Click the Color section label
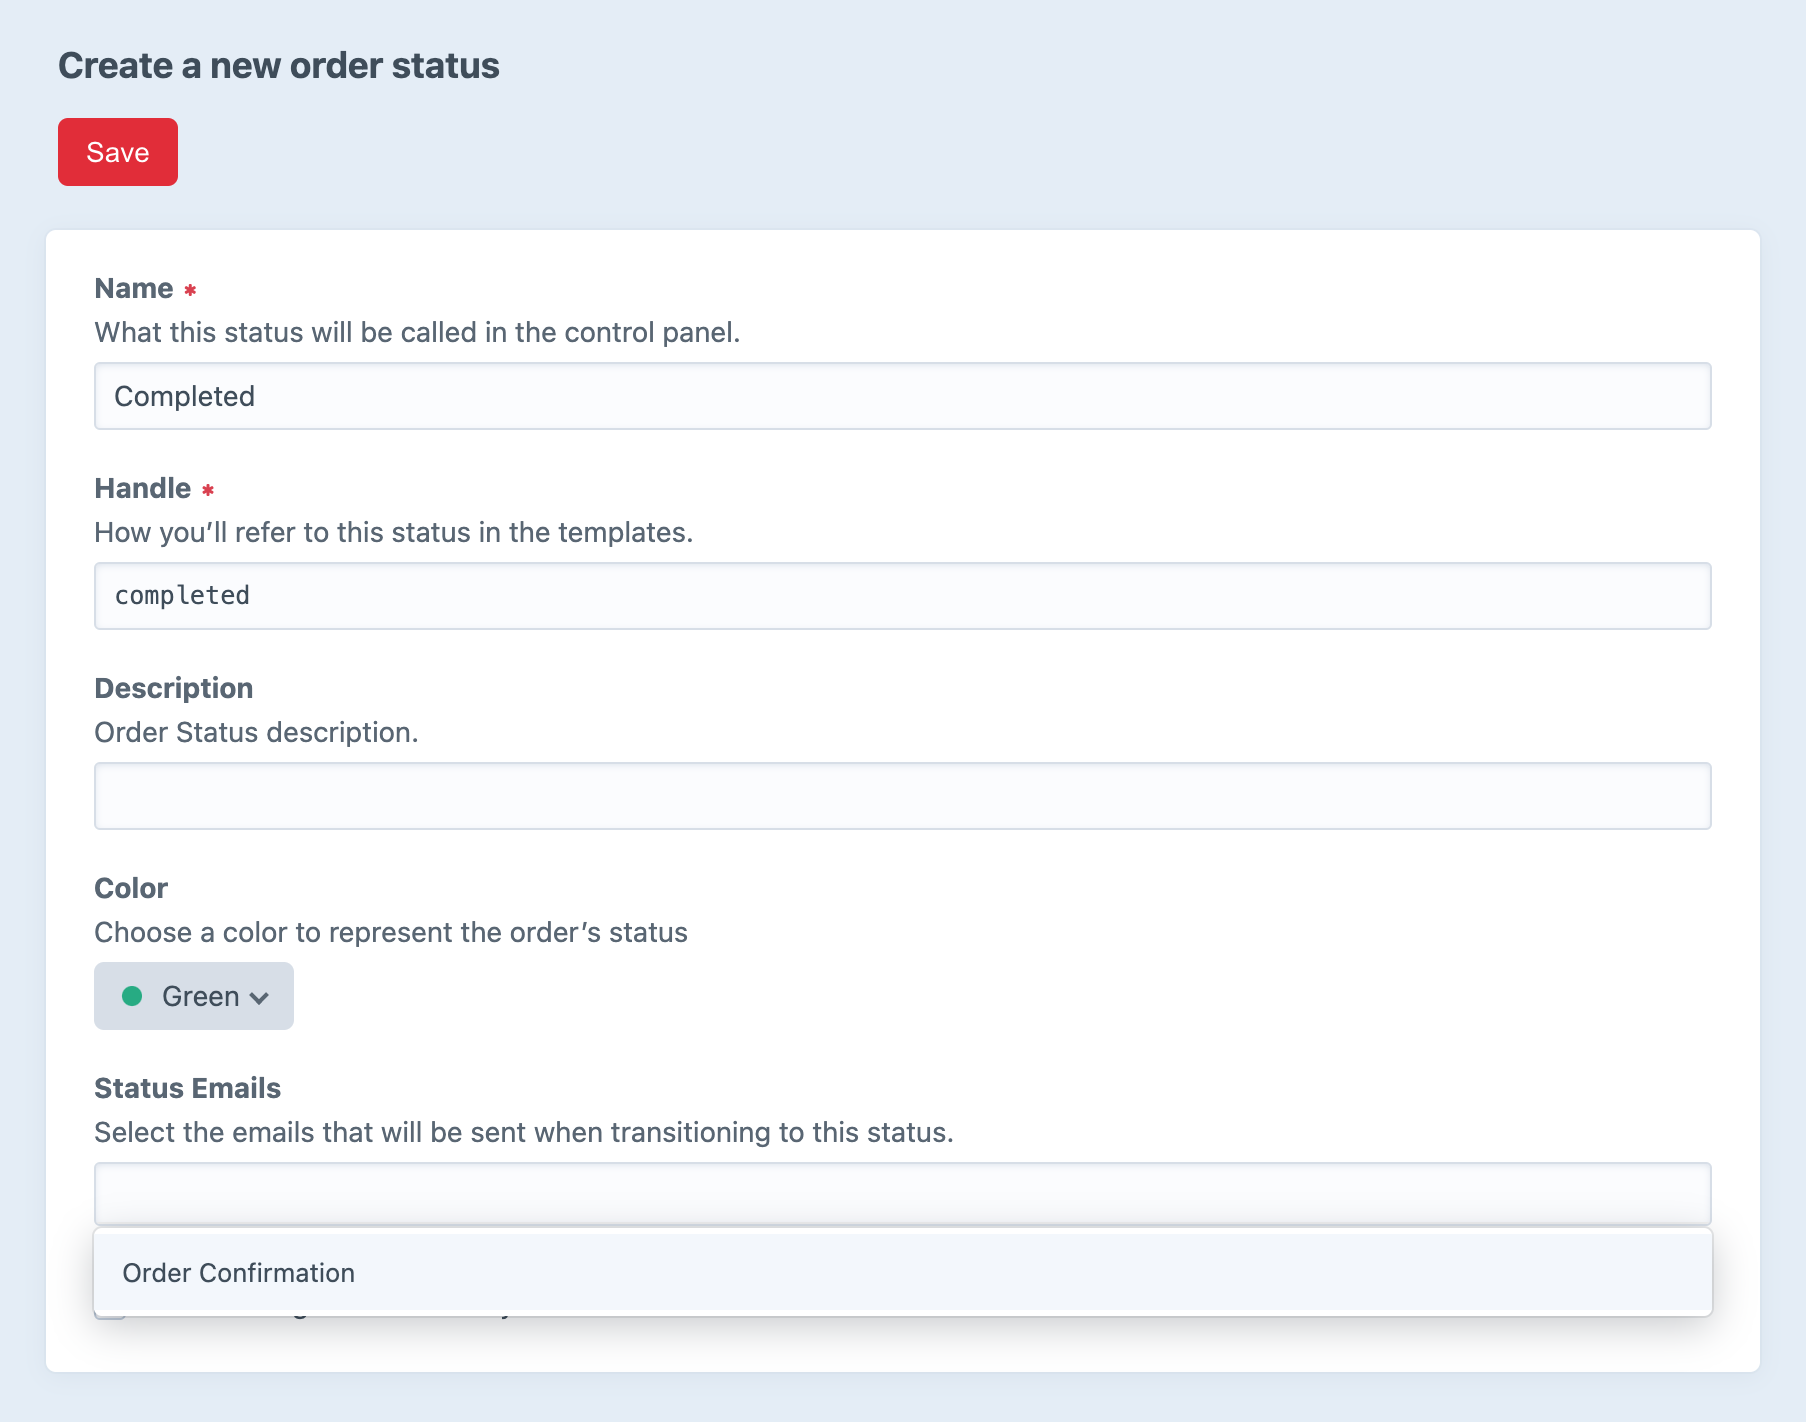Image resolution: width=1806 pixels, height=1422 pixels. 131,888
